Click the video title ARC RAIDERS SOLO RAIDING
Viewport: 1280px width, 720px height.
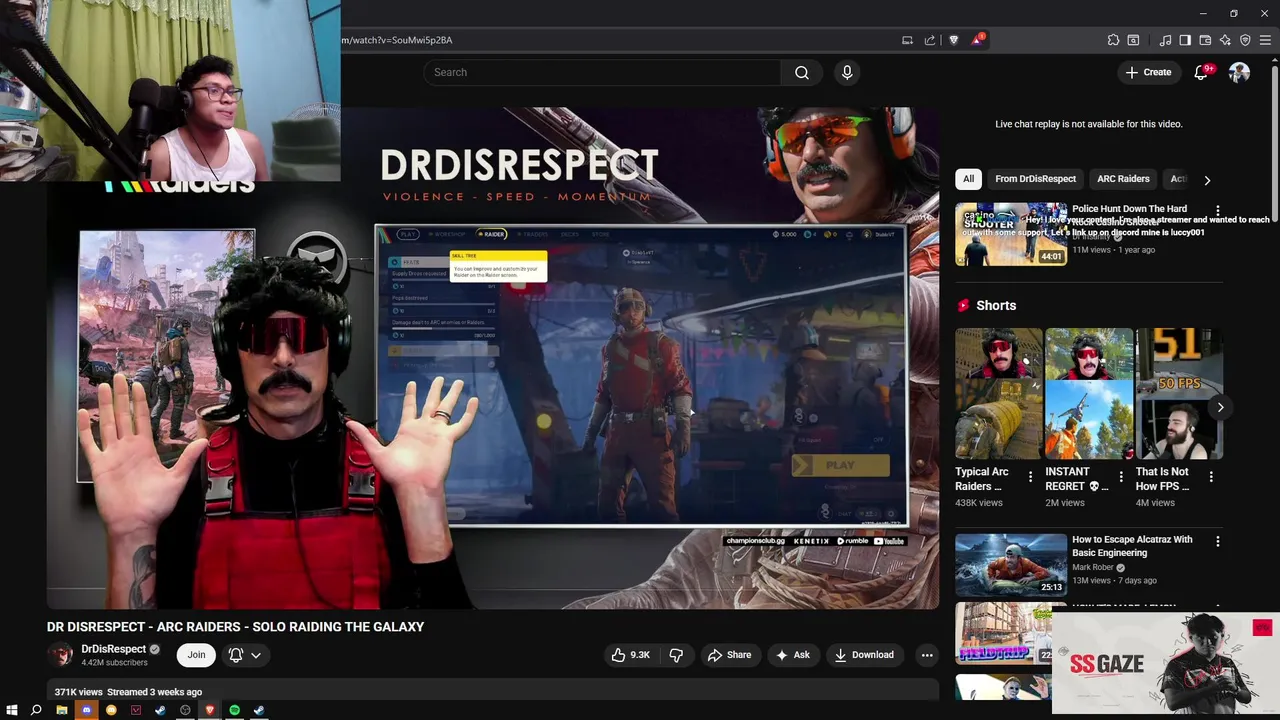point(235,627)
